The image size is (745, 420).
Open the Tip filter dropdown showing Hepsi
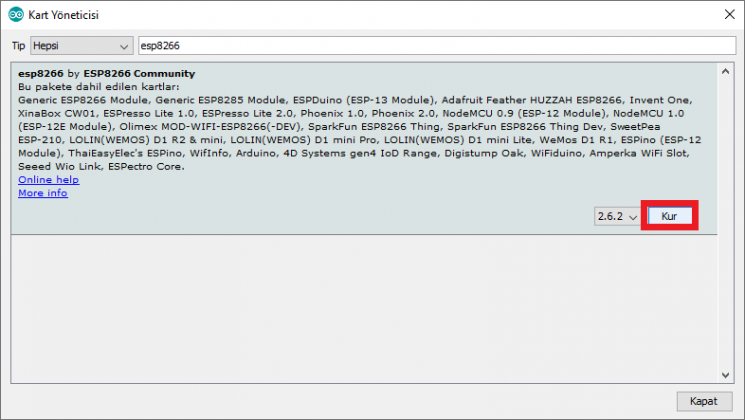coord(81,46)
